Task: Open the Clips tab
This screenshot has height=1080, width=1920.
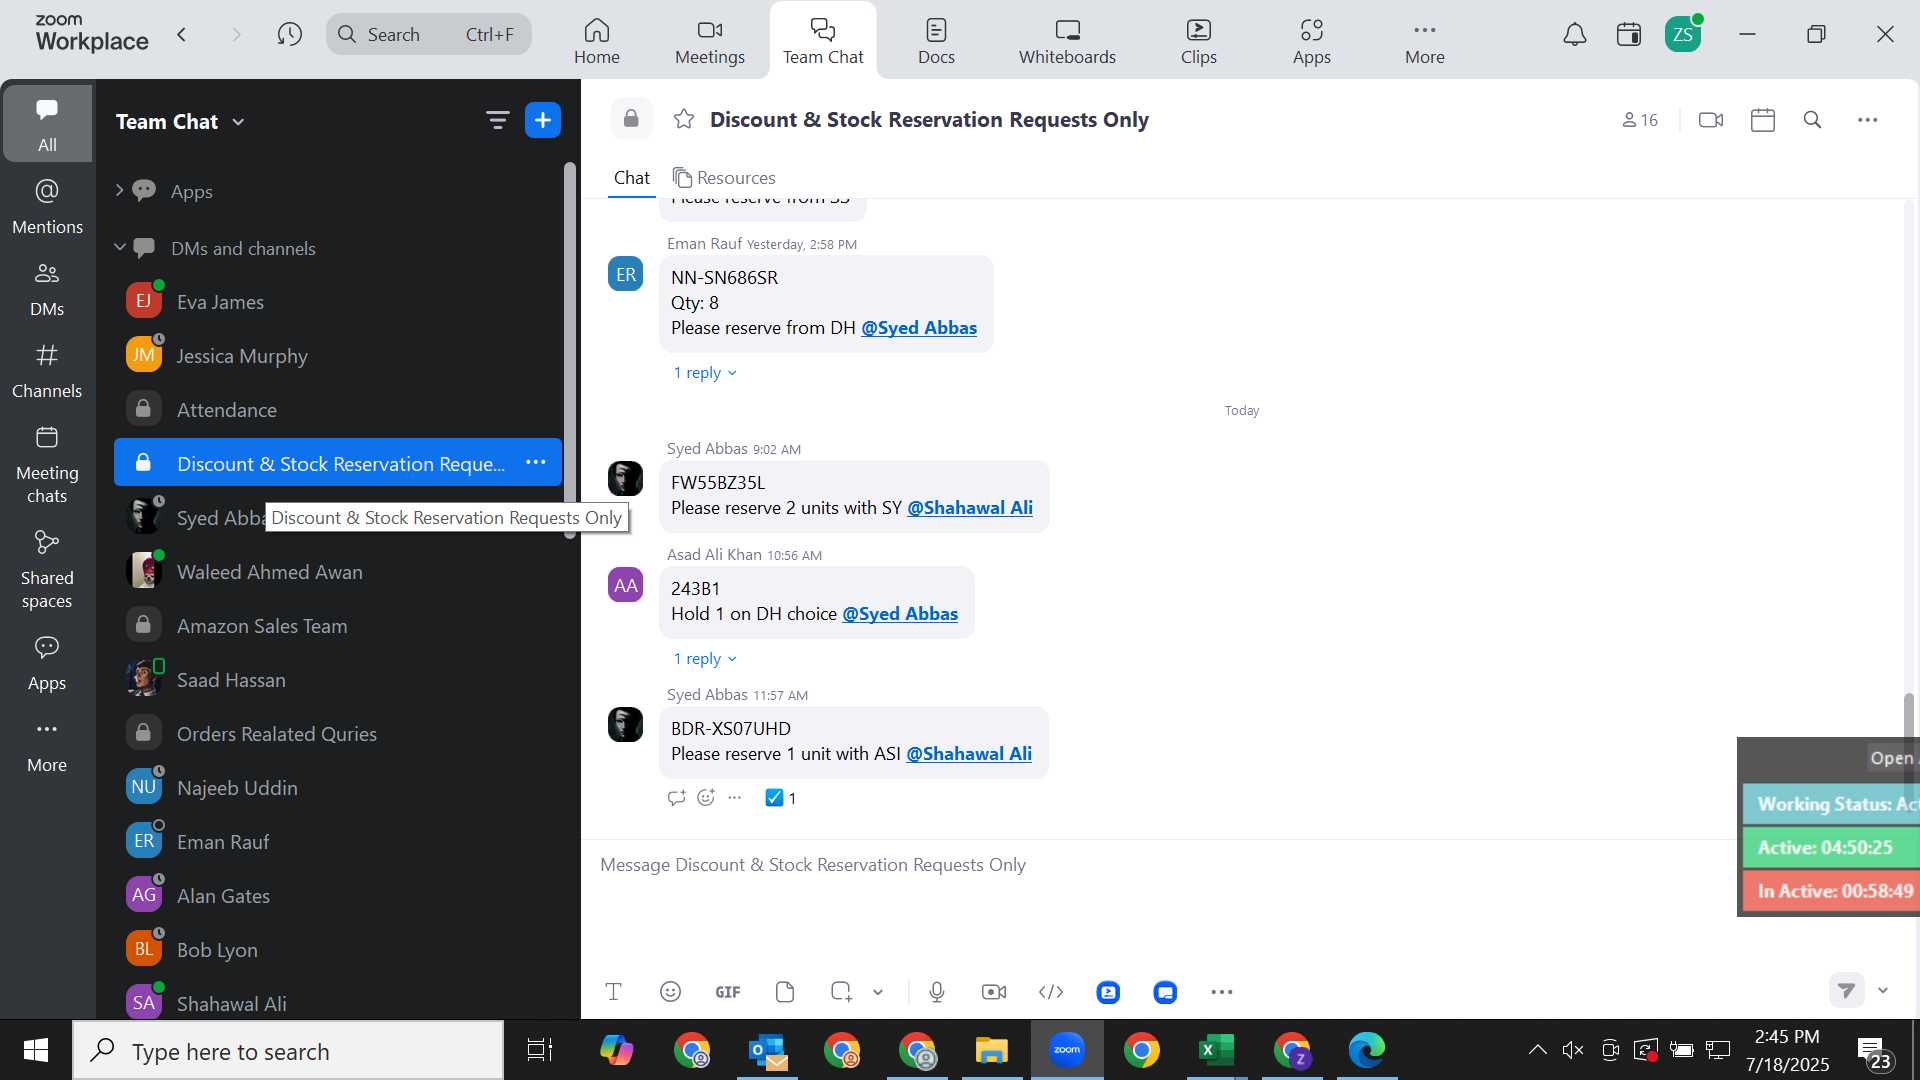Action: [x=1198, y=41]
